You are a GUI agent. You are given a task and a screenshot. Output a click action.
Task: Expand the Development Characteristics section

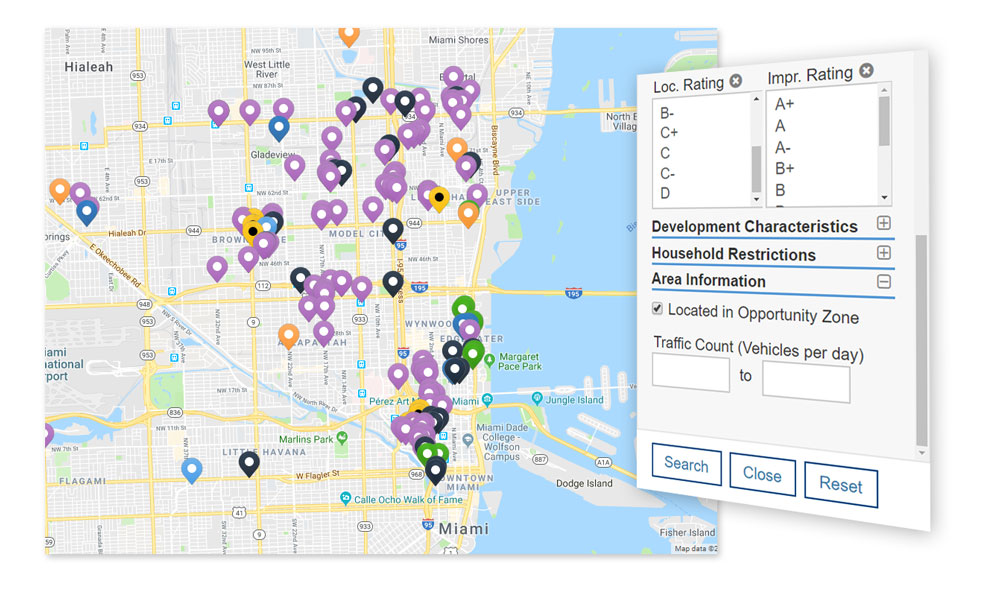pos(883,223)
